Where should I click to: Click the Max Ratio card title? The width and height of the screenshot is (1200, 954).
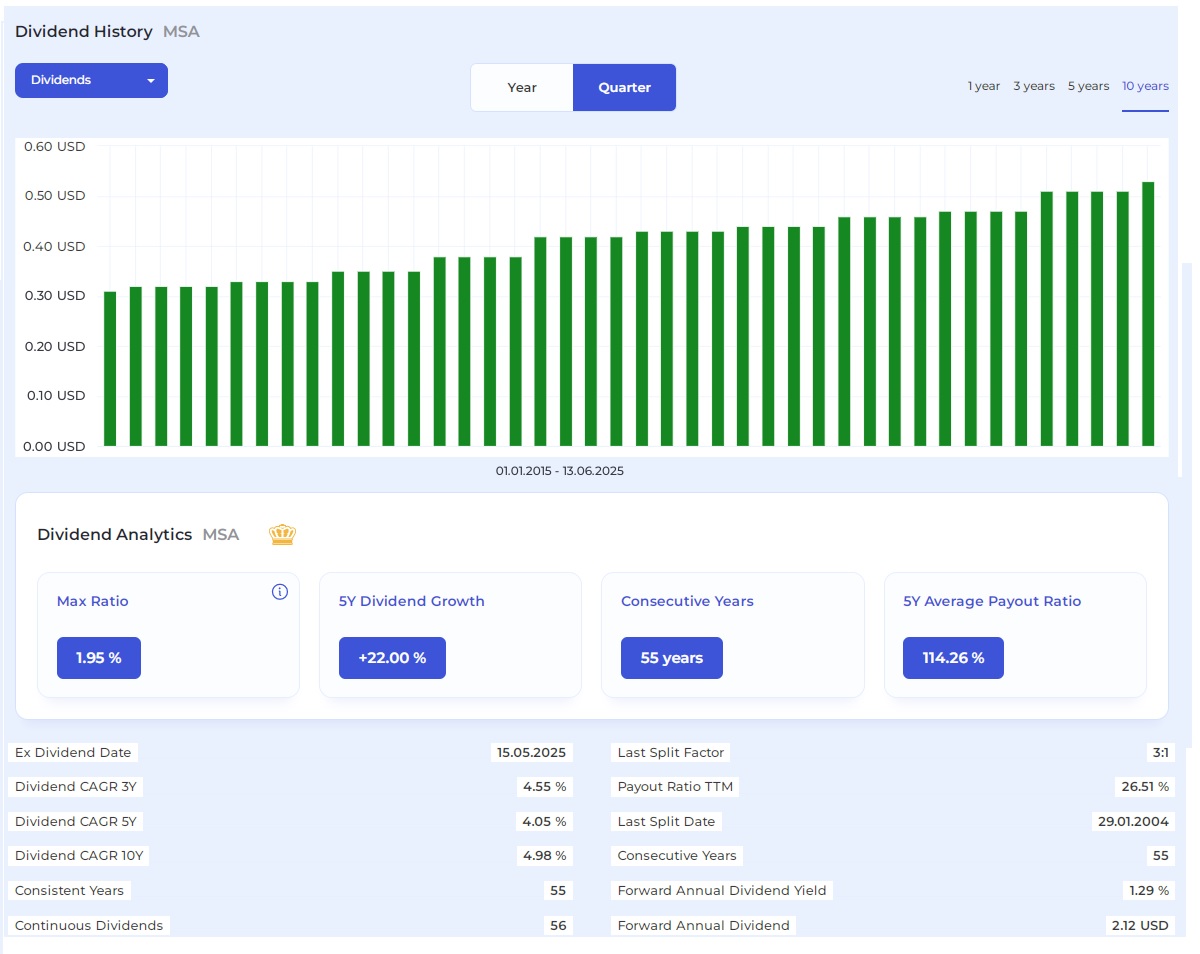coord(93,601)
